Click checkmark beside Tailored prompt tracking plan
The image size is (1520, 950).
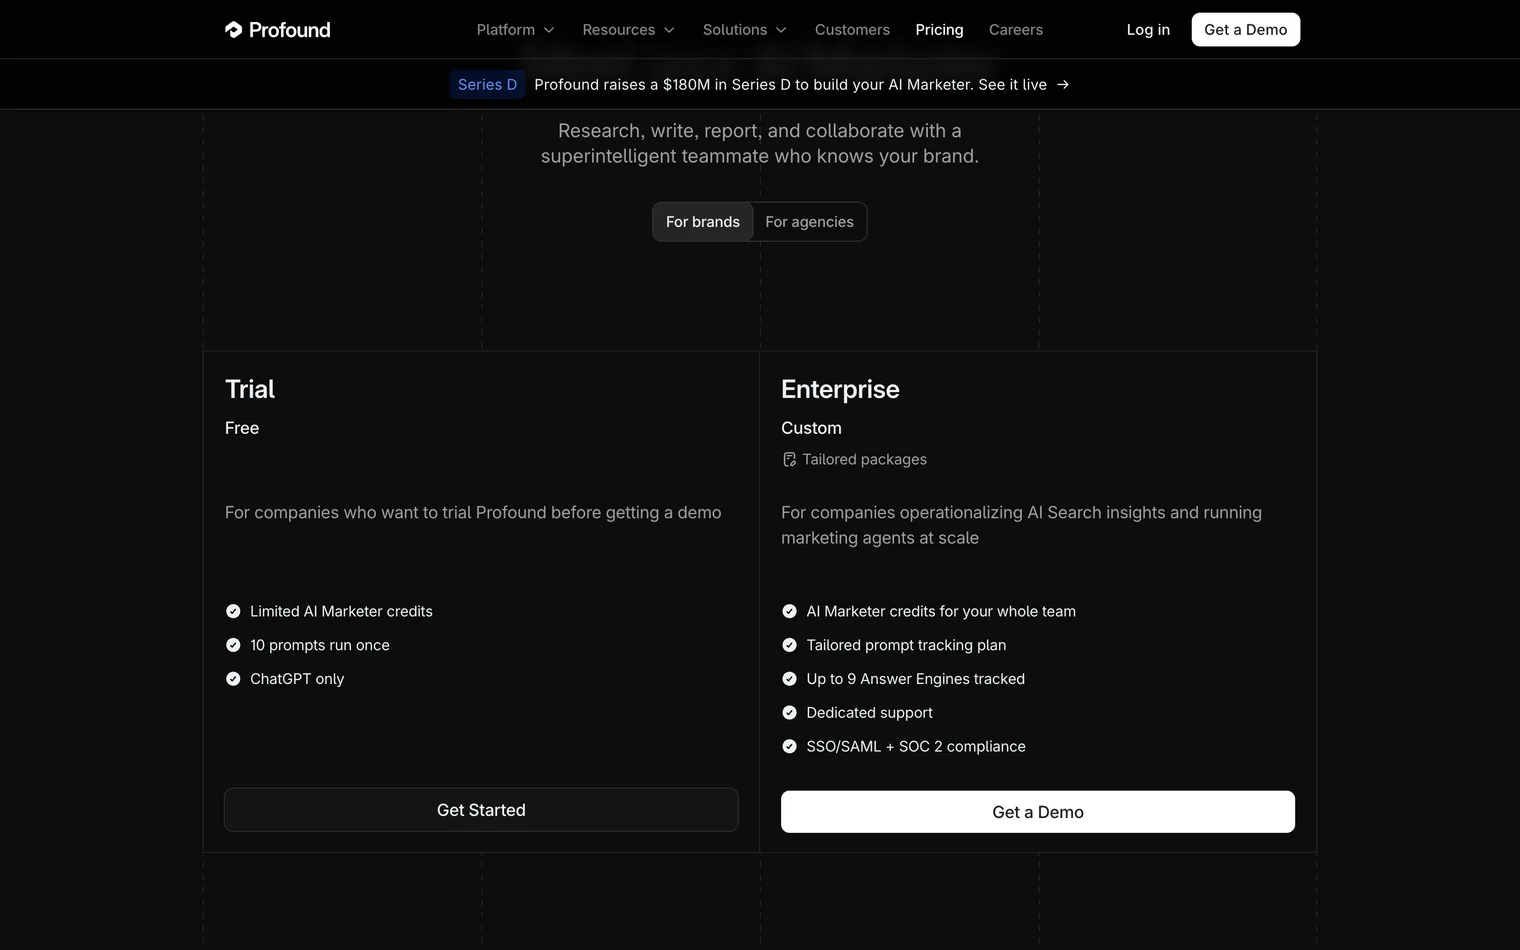coord(789,645)
